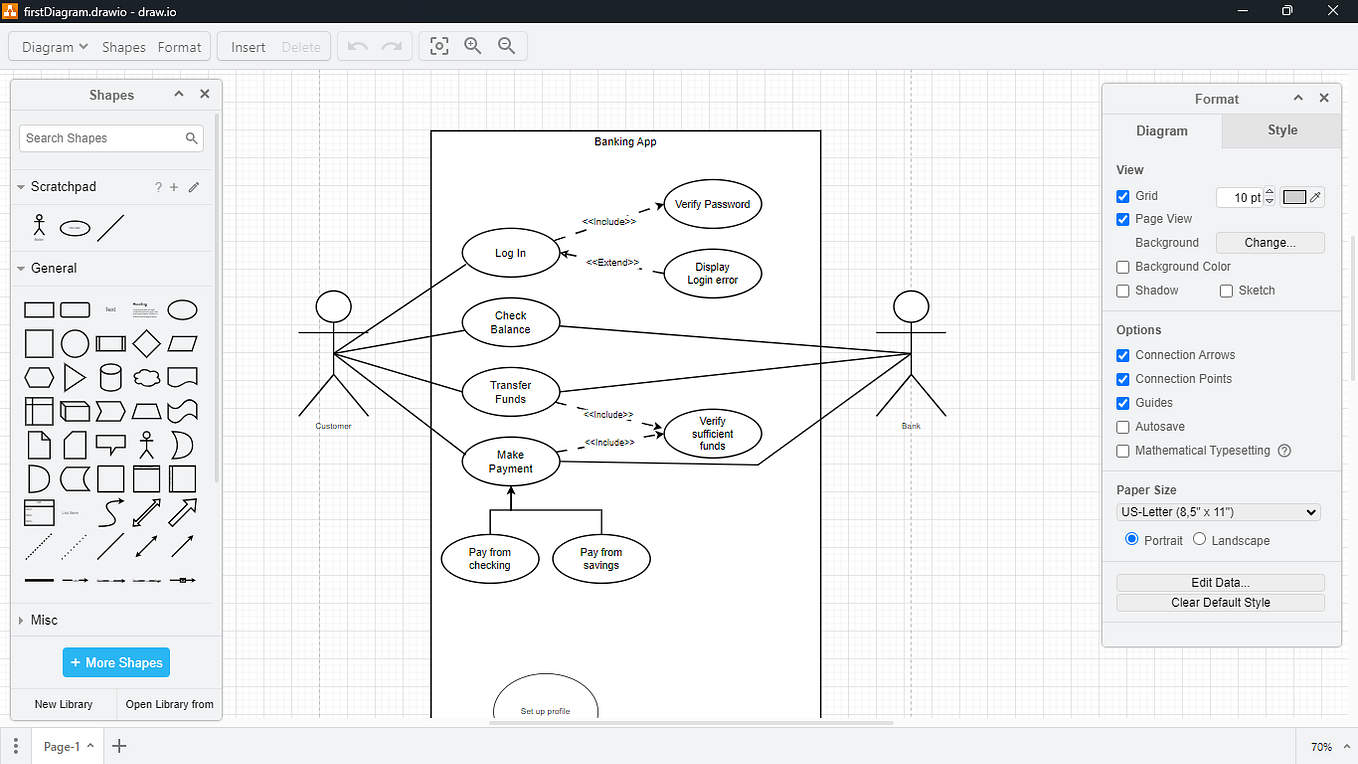Click the cloud shape in the shapes panel
The image size is (1358, 764).
(x=146, y=377)
